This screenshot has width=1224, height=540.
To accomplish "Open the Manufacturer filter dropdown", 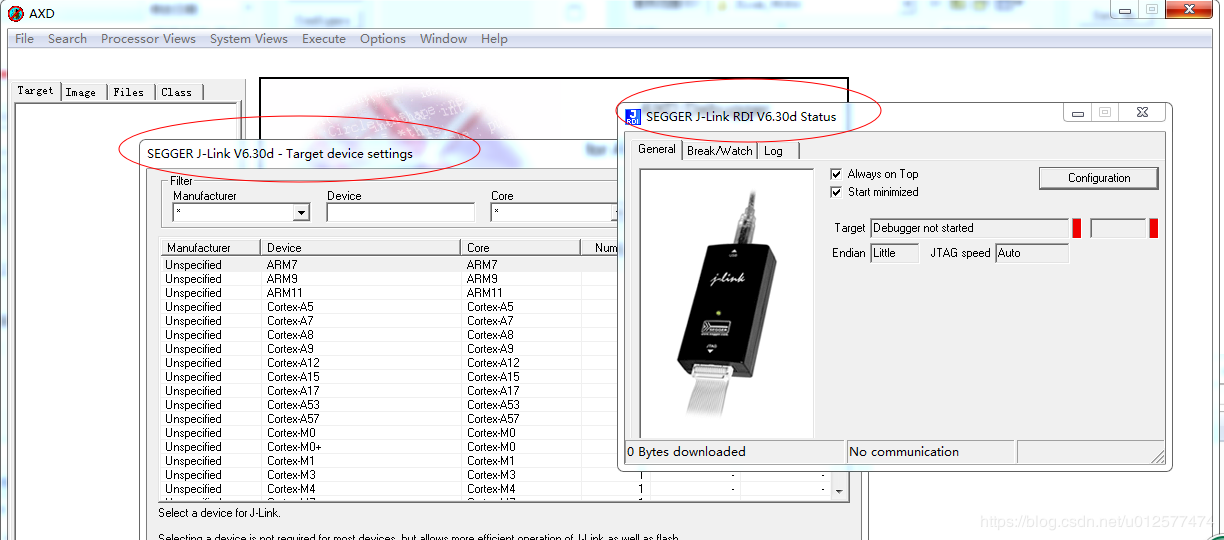I will (x=301, y=213).
